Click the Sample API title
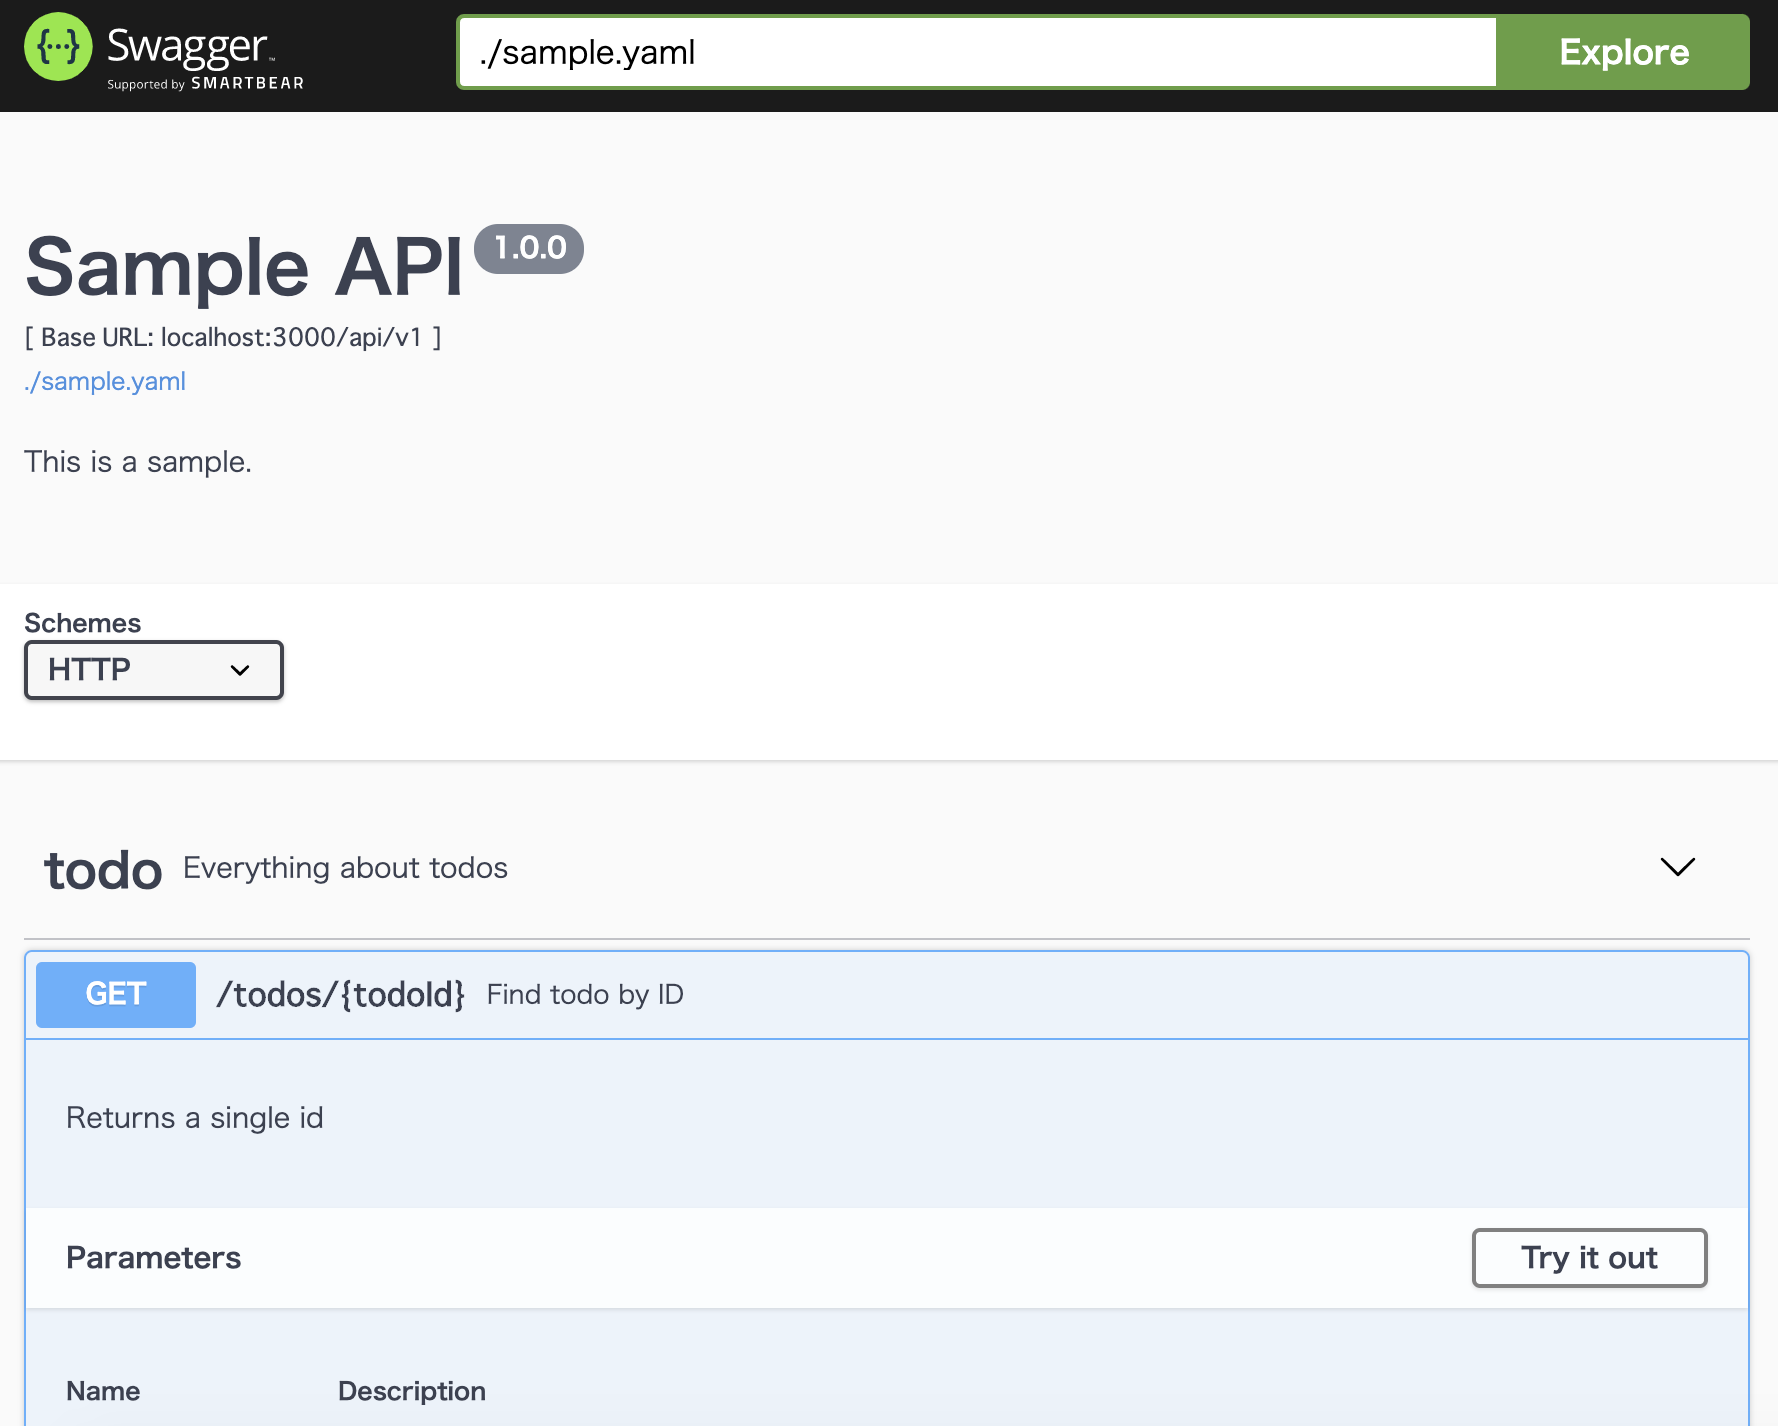 (244, 267)
